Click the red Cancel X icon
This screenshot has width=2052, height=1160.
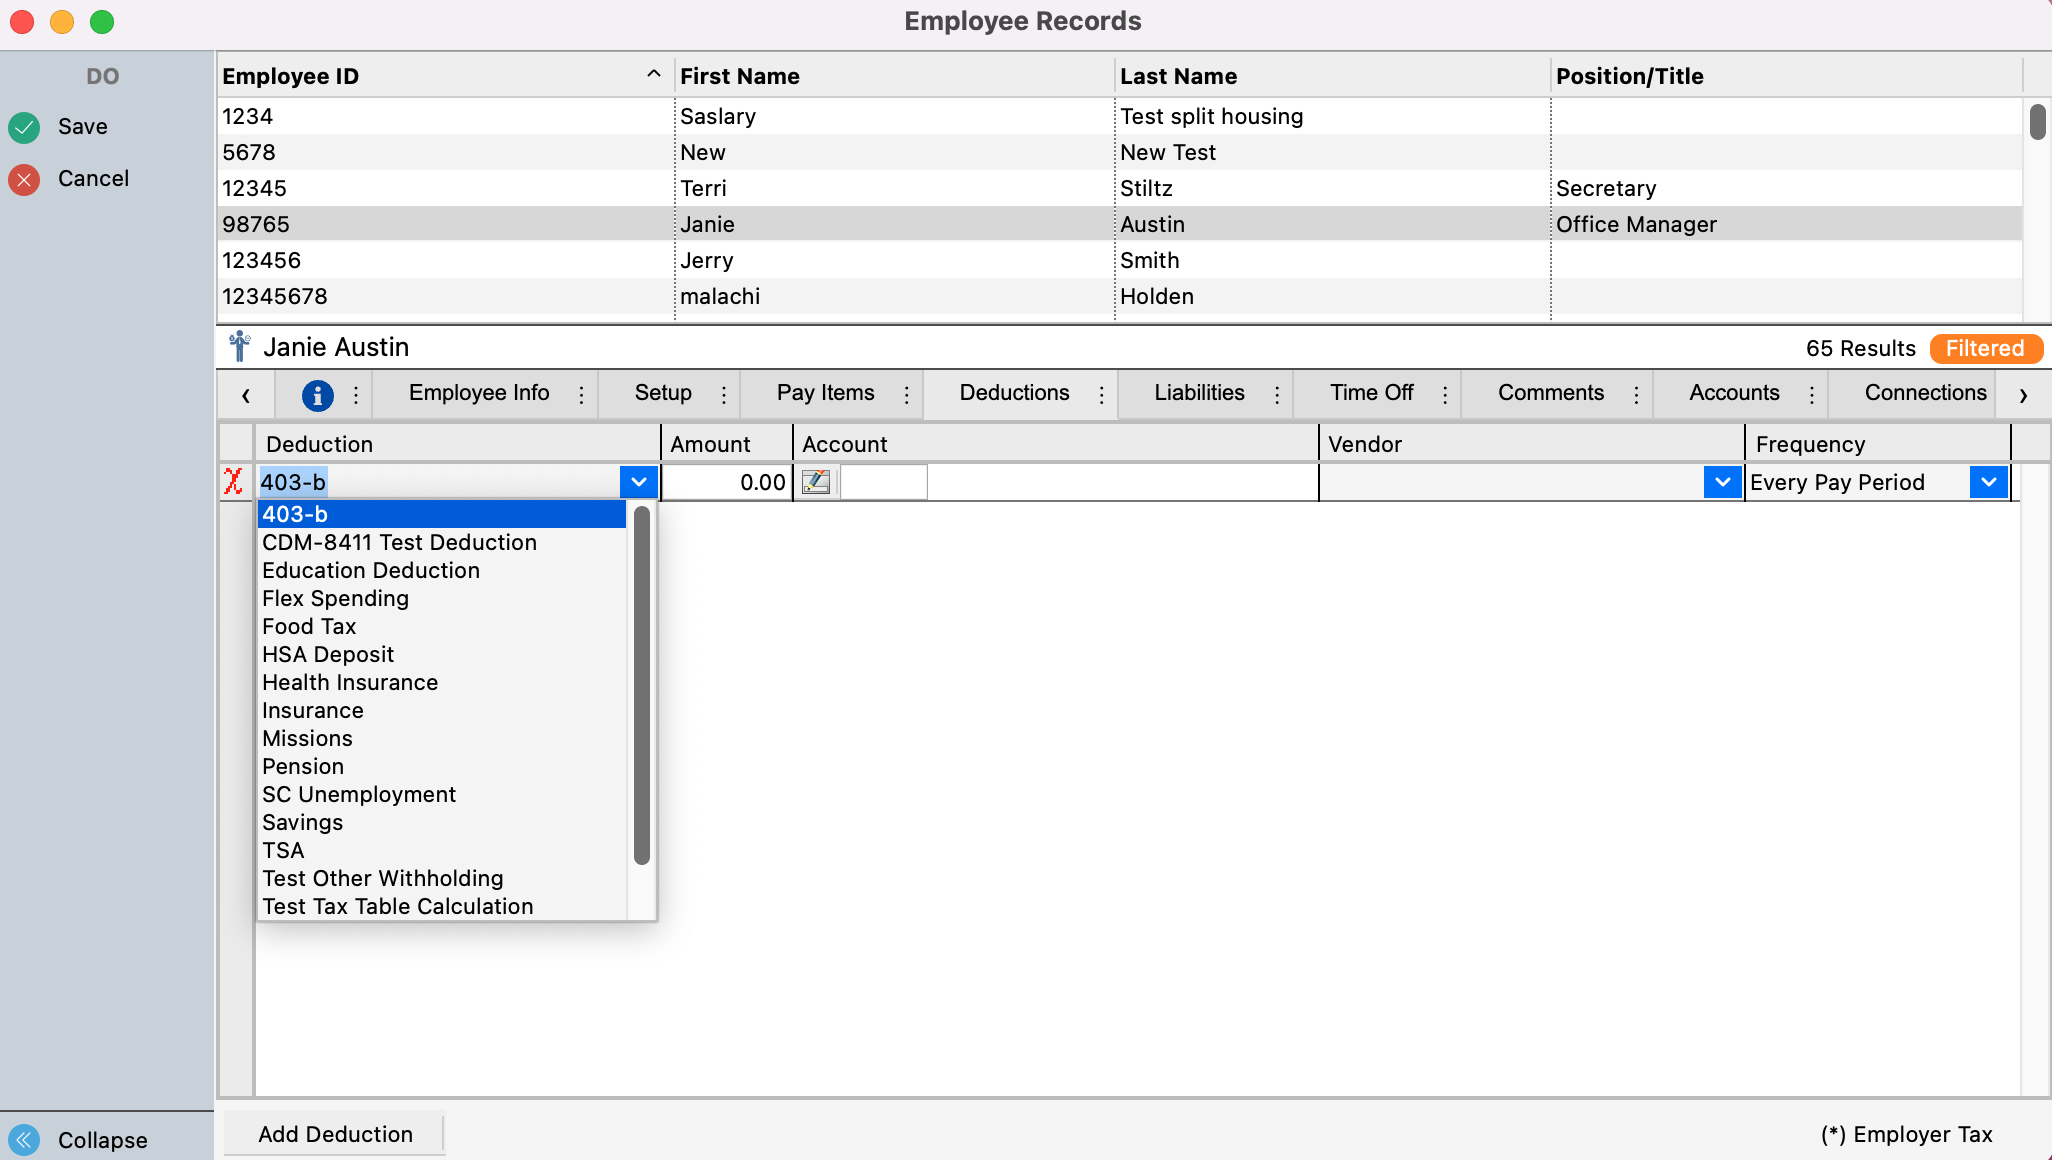point(24,179)
